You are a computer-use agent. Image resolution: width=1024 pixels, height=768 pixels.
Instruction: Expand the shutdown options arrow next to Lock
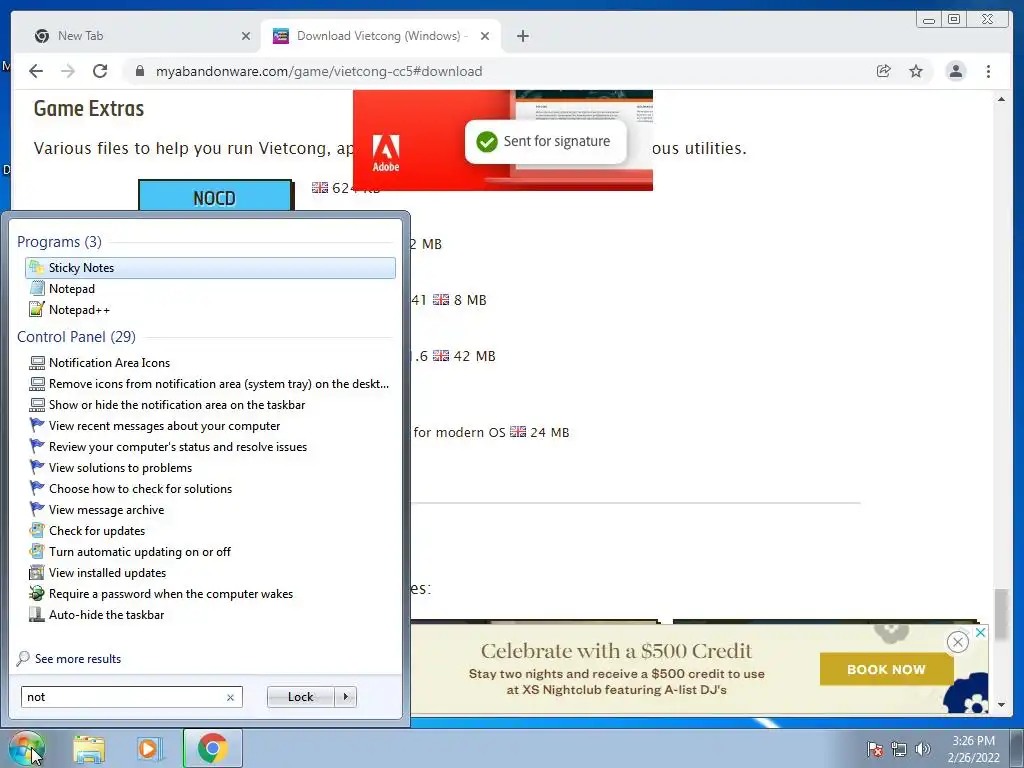(x=345, y=697)
